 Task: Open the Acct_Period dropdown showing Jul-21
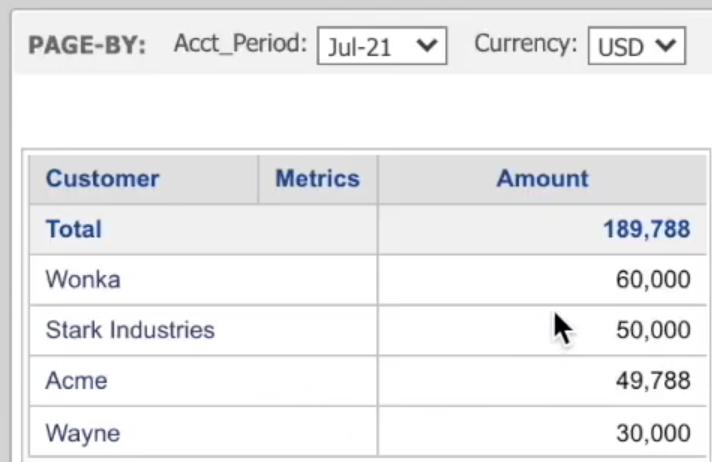[x=382, y=46]
